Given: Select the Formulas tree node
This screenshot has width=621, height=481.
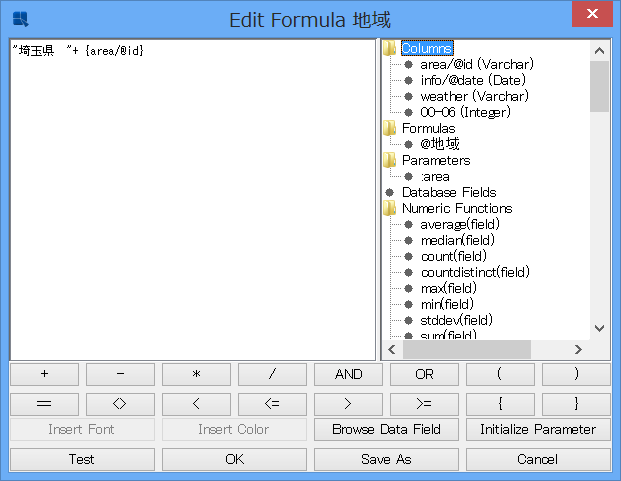Looking at the screenshot, I should point(429,128).
